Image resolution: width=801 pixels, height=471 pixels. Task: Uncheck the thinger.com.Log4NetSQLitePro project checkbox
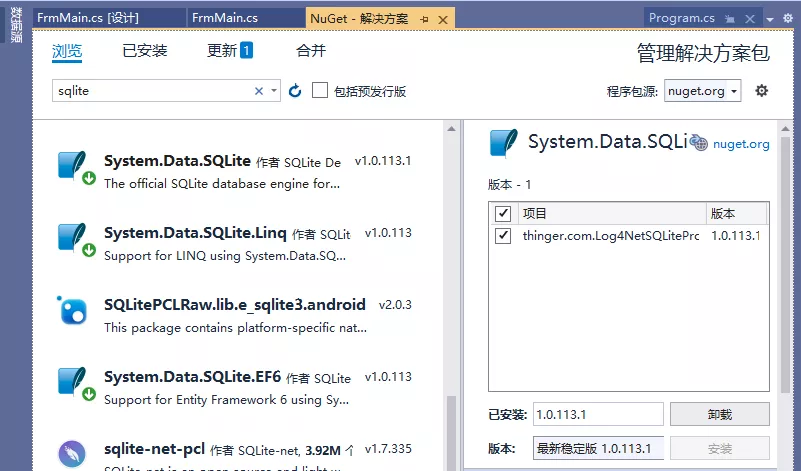click(x=503, y=236)
